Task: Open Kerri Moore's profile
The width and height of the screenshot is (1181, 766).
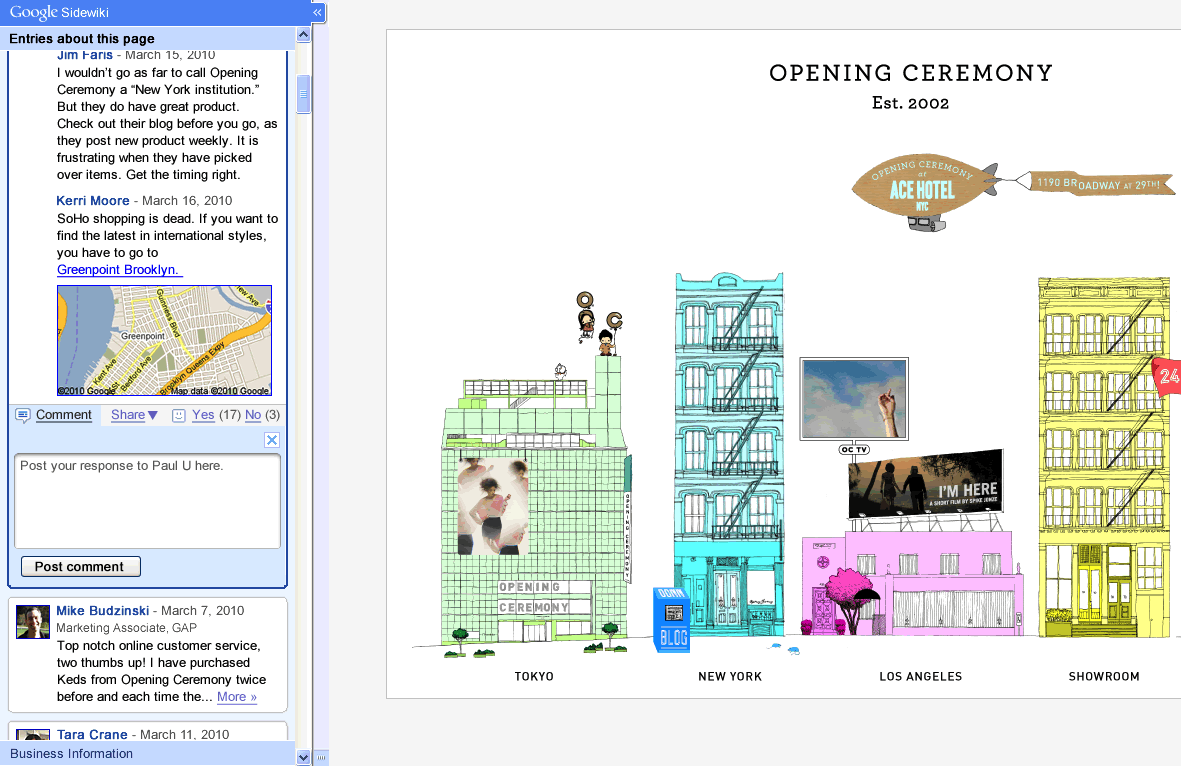Action: pyautogui.click(x=93, y=201)
